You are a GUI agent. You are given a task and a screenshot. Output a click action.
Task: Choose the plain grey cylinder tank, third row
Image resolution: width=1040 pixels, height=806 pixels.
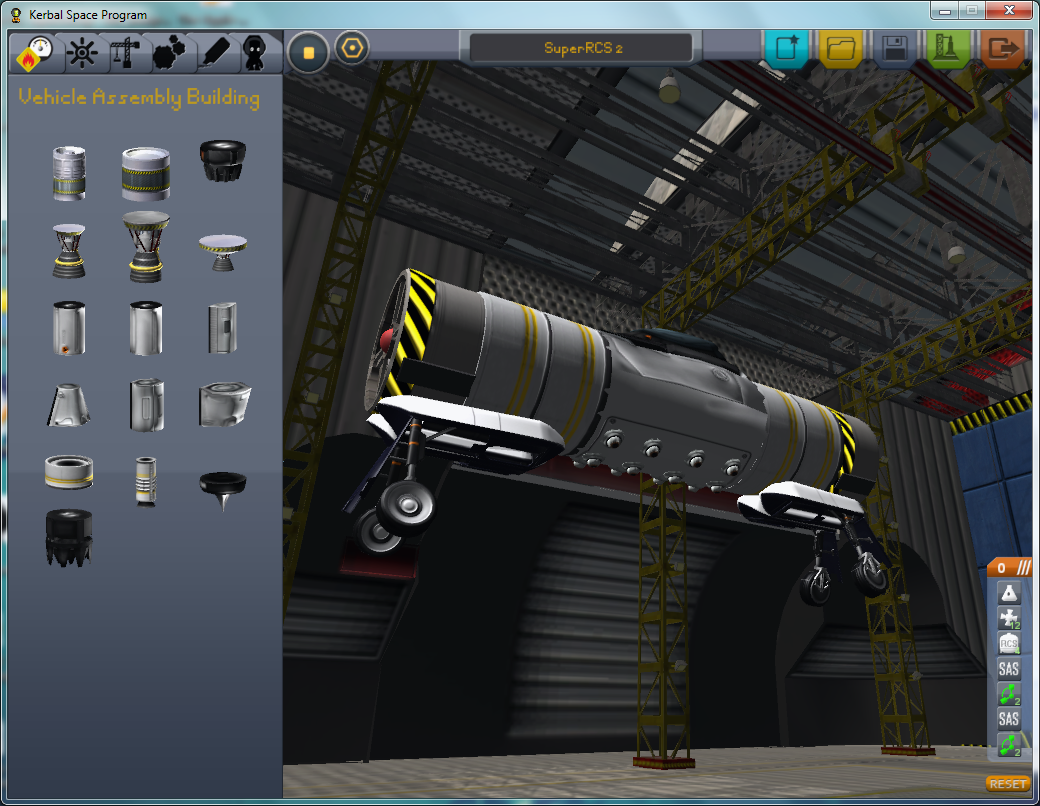pyautogui.click(x=146, y=328)
